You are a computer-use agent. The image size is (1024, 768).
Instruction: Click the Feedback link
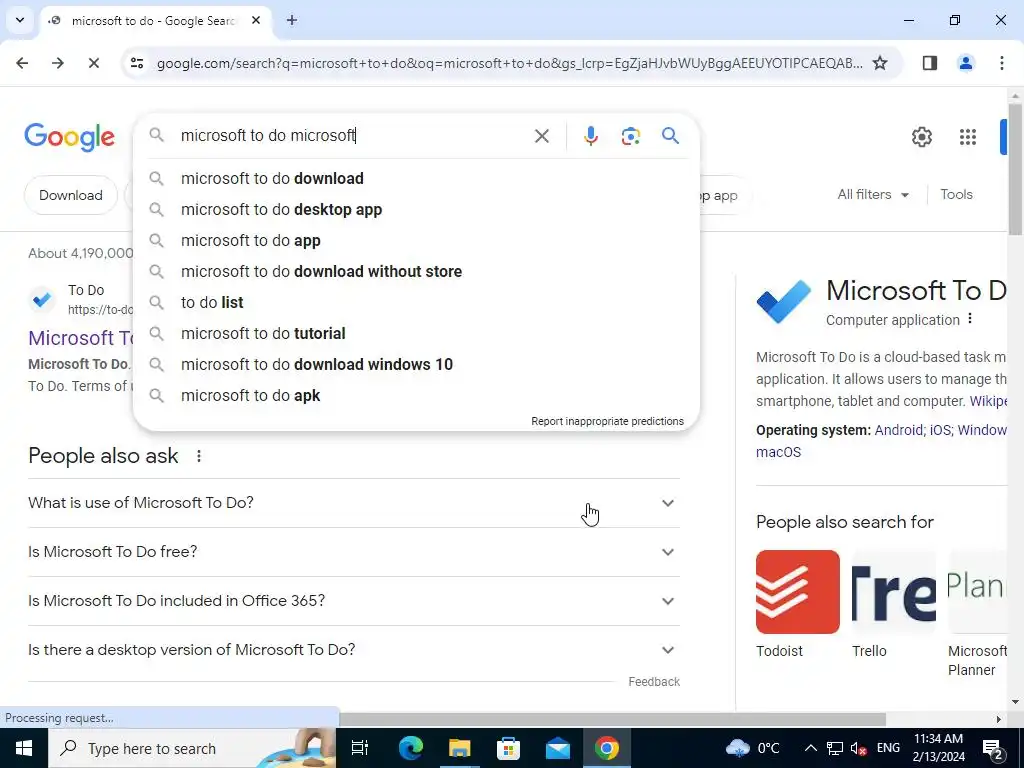click(x=654, y=682)
